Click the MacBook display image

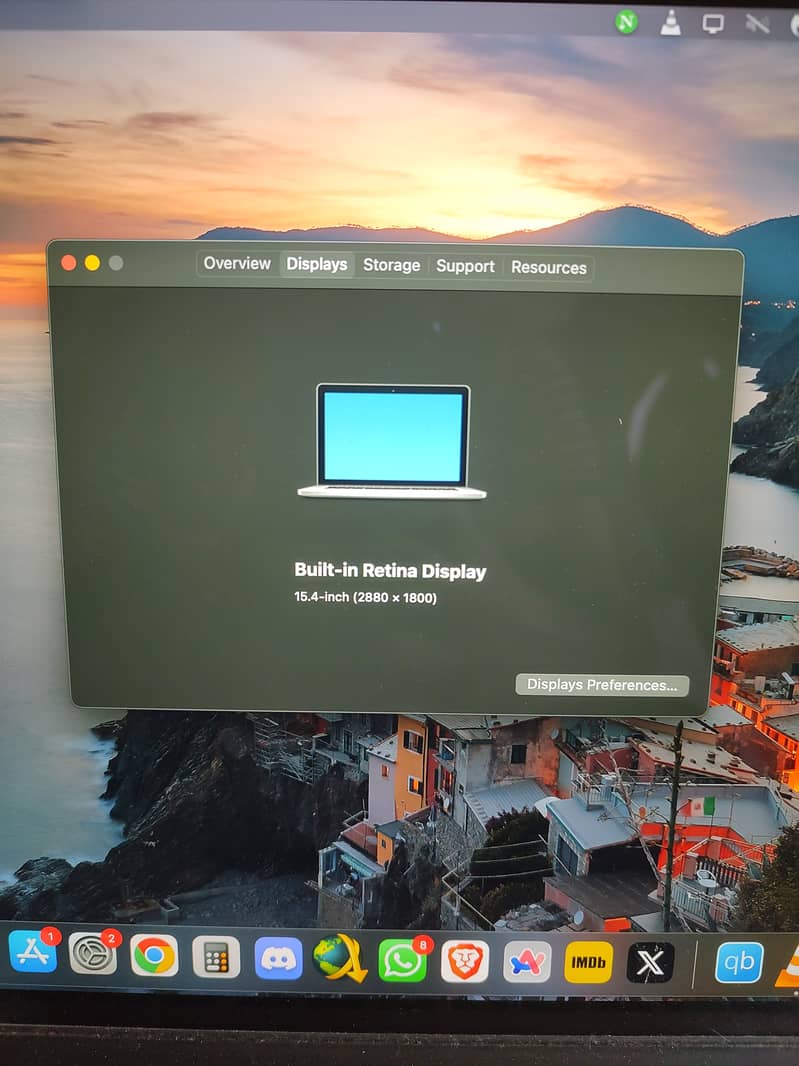393,441
